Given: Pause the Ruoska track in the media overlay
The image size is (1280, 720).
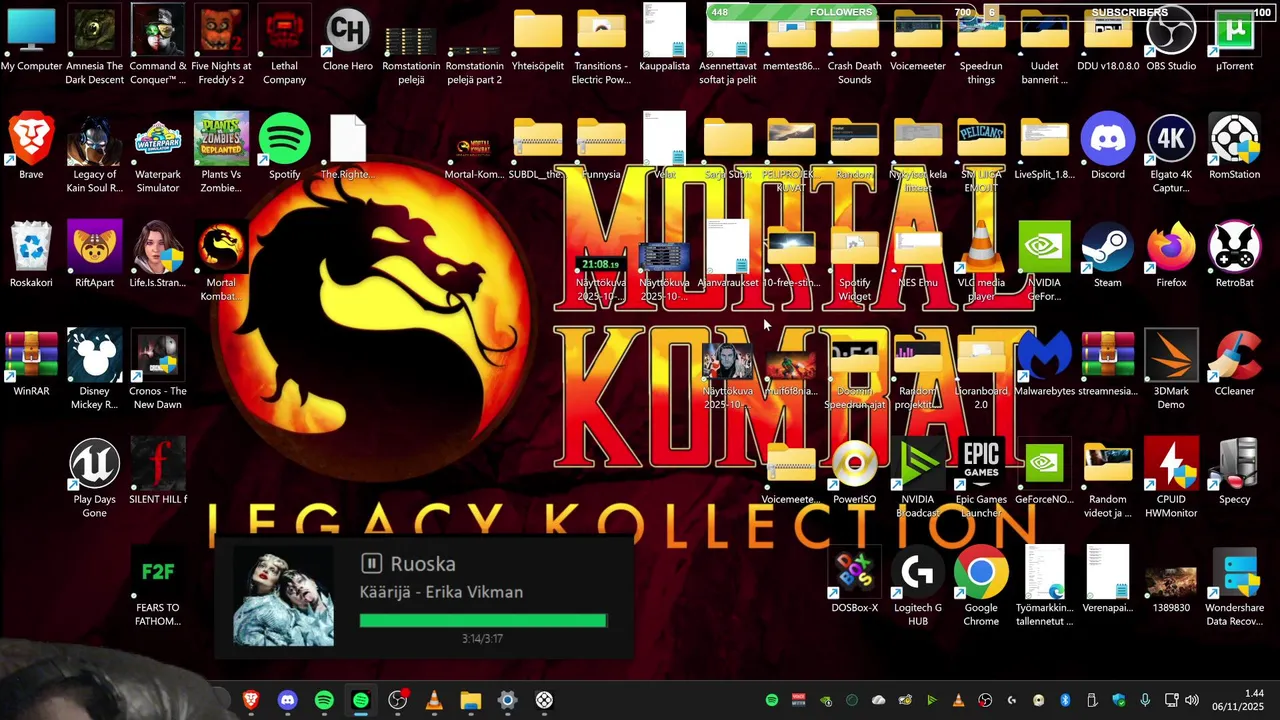Looking at the screenshot, I should (x=371, y=564).
